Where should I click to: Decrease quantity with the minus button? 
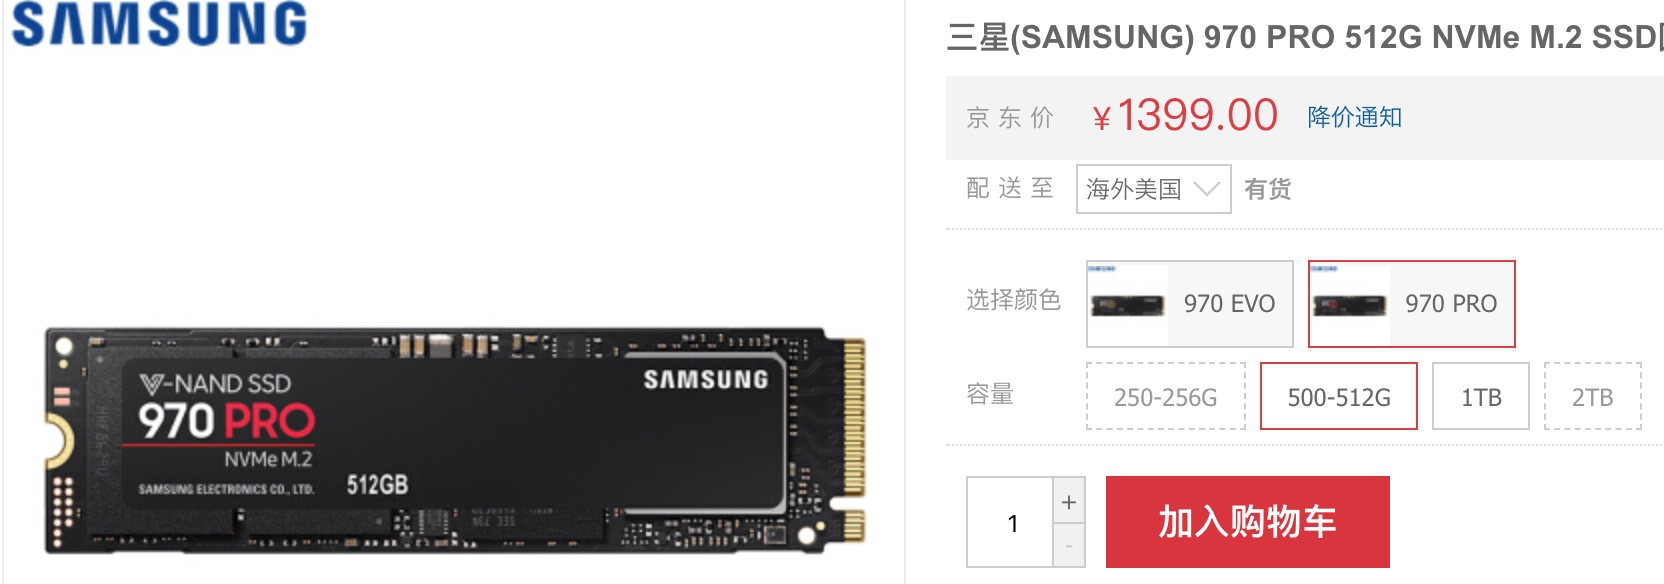[x=1069, y=546]
